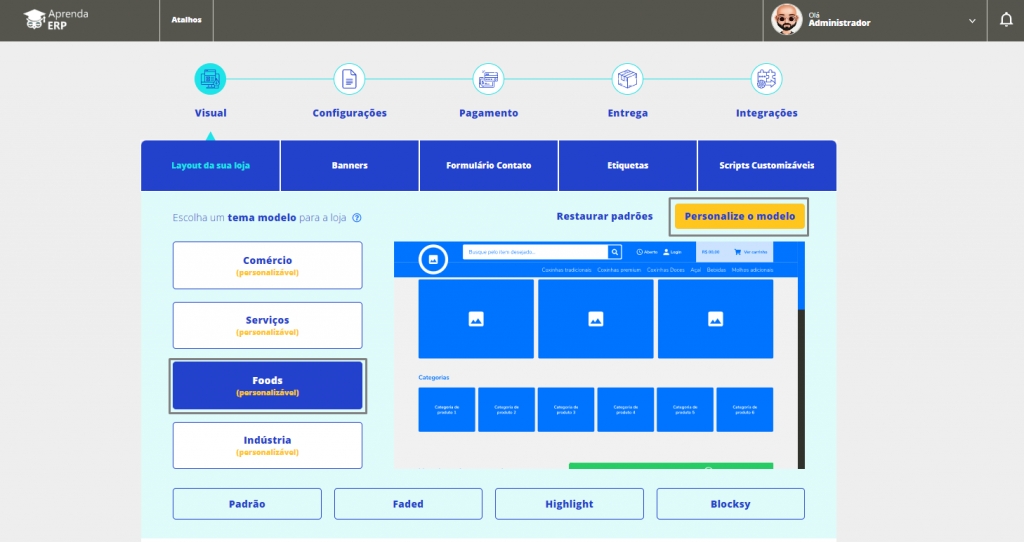Click the Administrador profile avatar
The image size is (1024, 542).
pos(787,20)
